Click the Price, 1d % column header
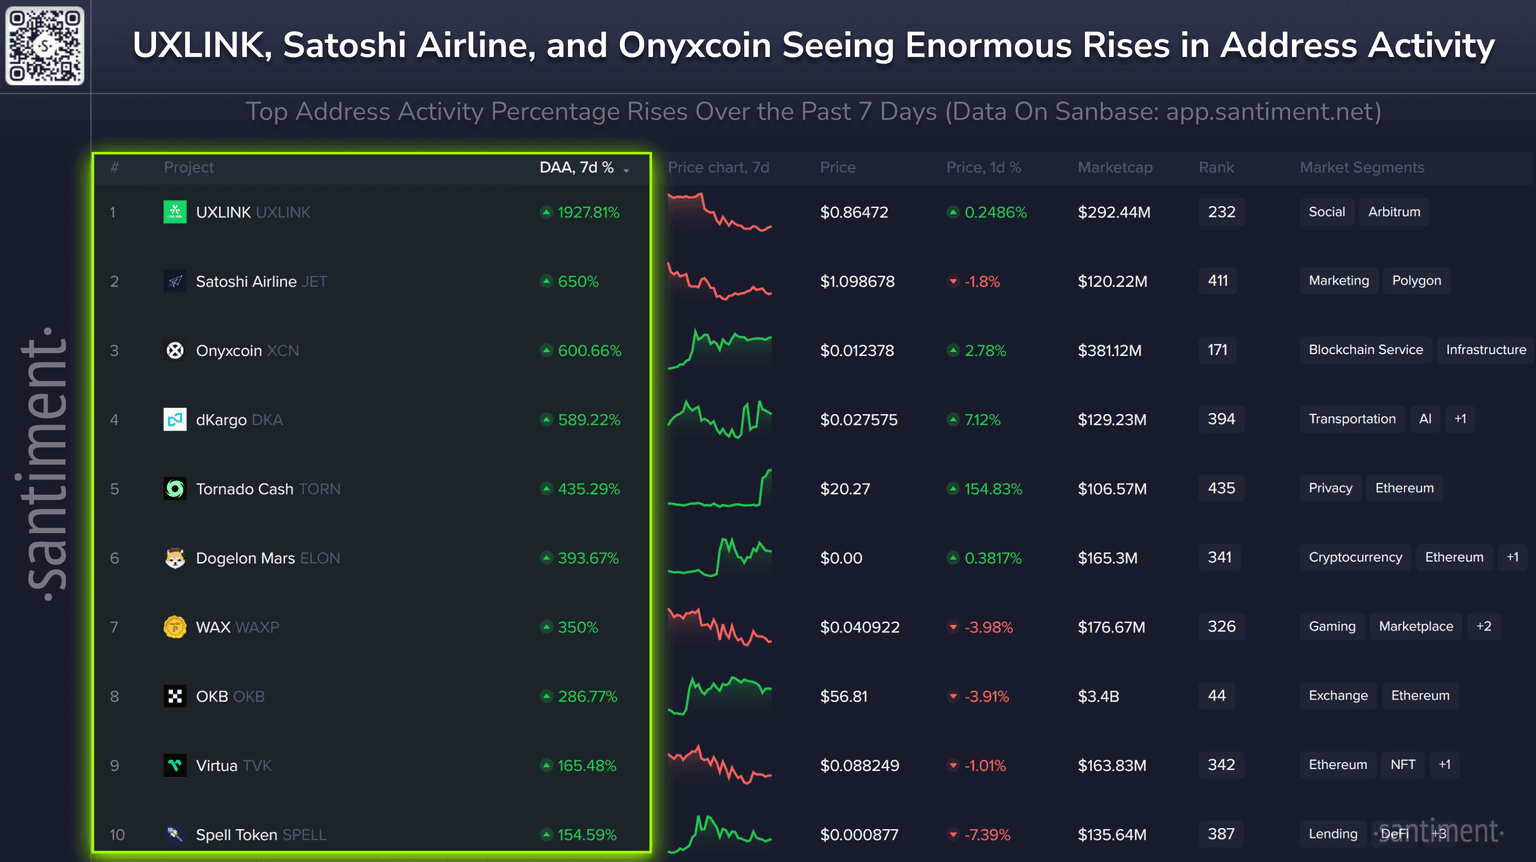The height and width of the screenshot is (862, 1536). tap(983, 168)
